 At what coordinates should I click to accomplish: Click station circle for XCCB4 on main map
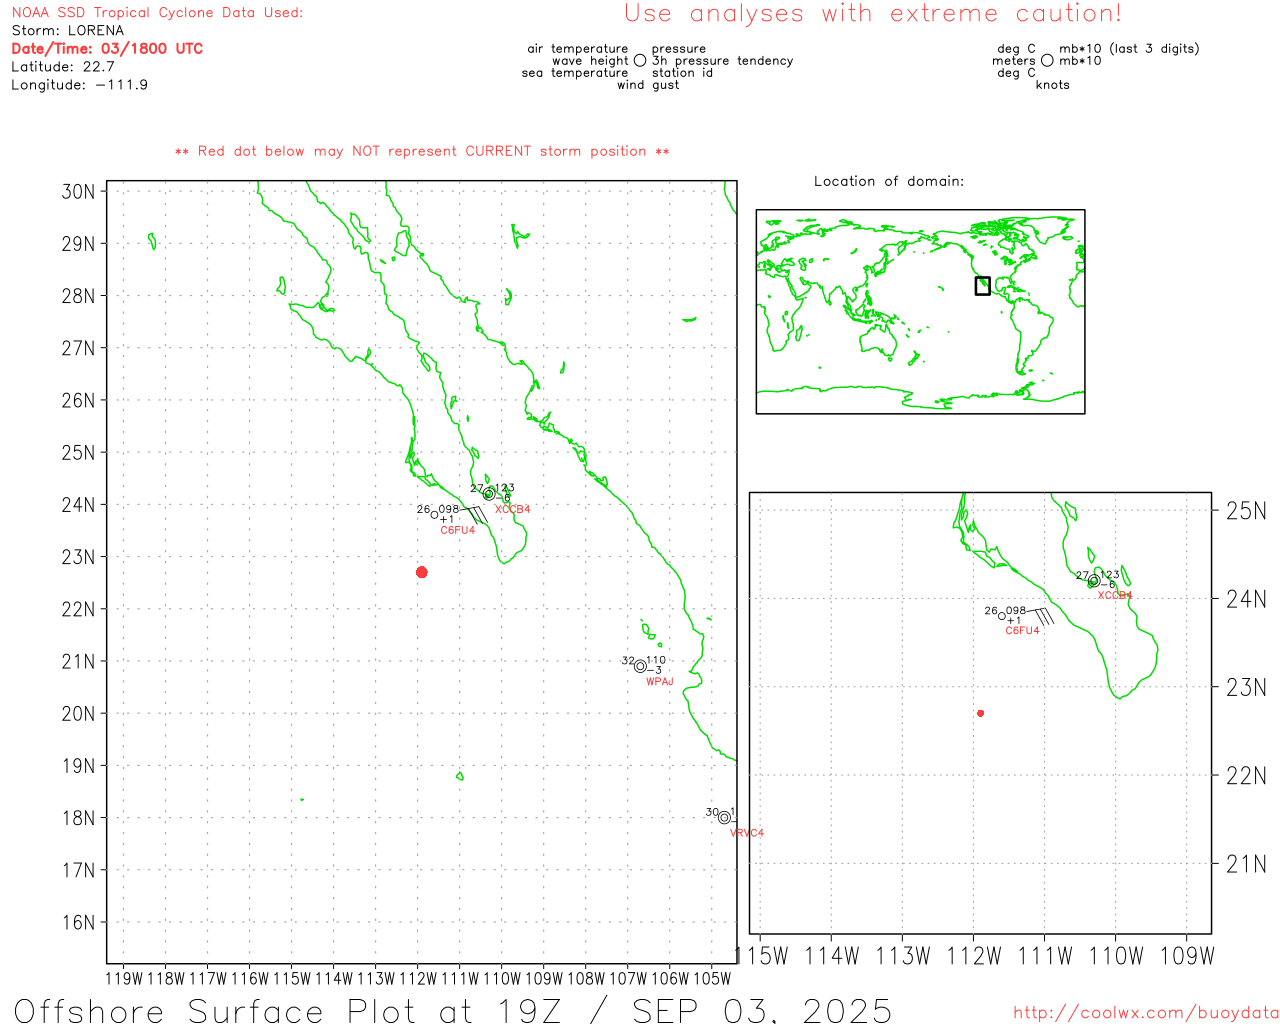[489, 494]
